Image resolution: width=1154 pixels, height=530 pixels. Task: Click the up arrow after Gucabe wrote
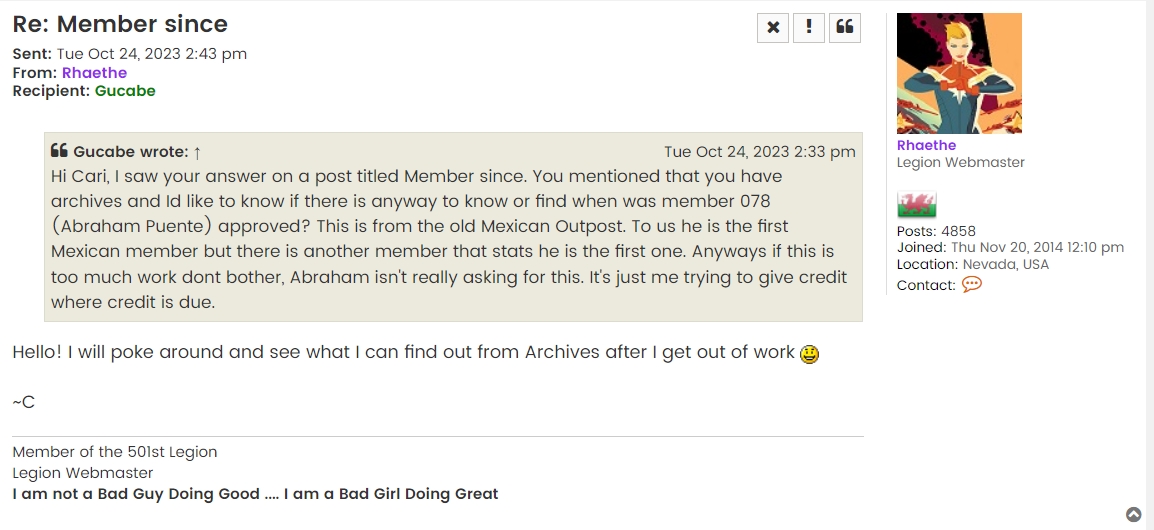pos(197,152)
